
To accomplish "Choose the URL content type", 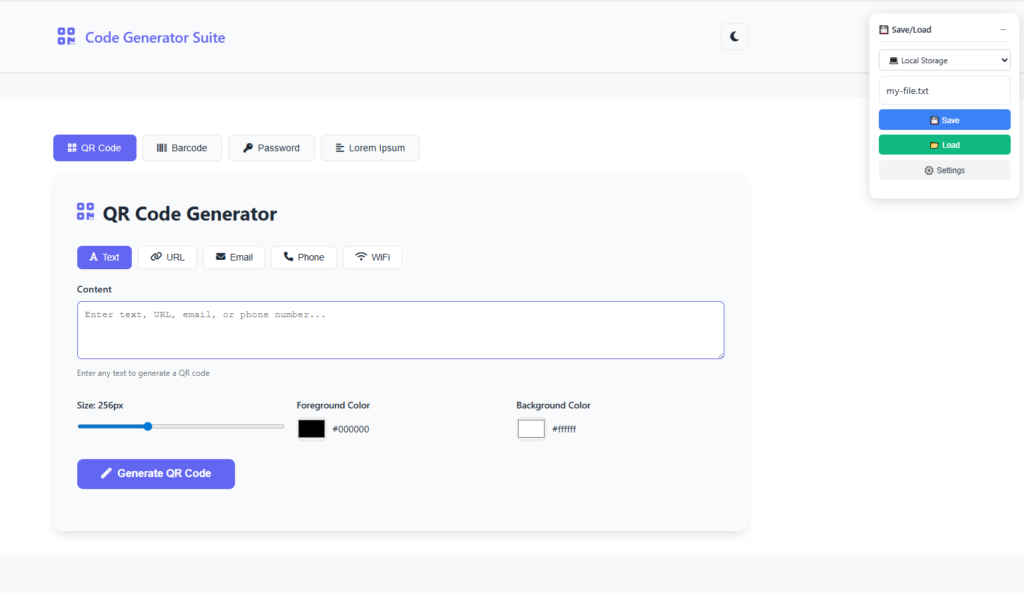I will 167,257.
